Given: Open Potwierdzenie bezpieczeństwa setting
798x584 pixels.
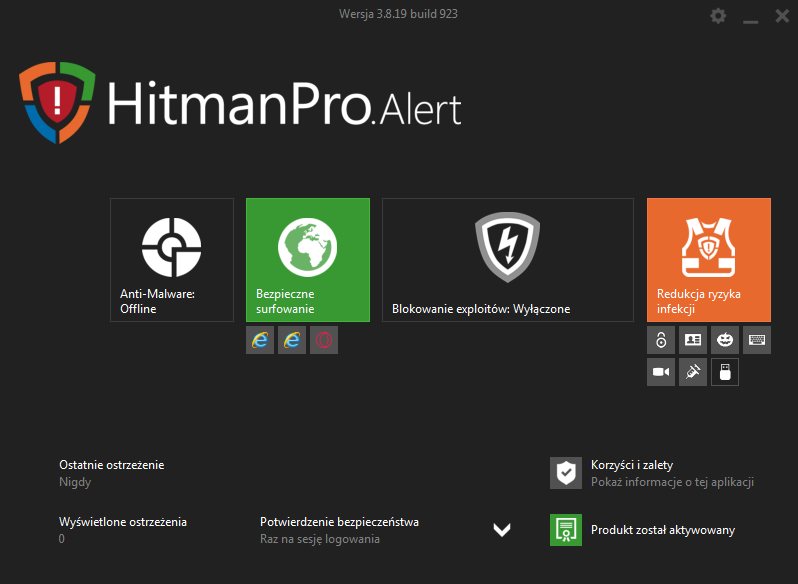Looking at the screenshot, I should (x=339, y=522).
